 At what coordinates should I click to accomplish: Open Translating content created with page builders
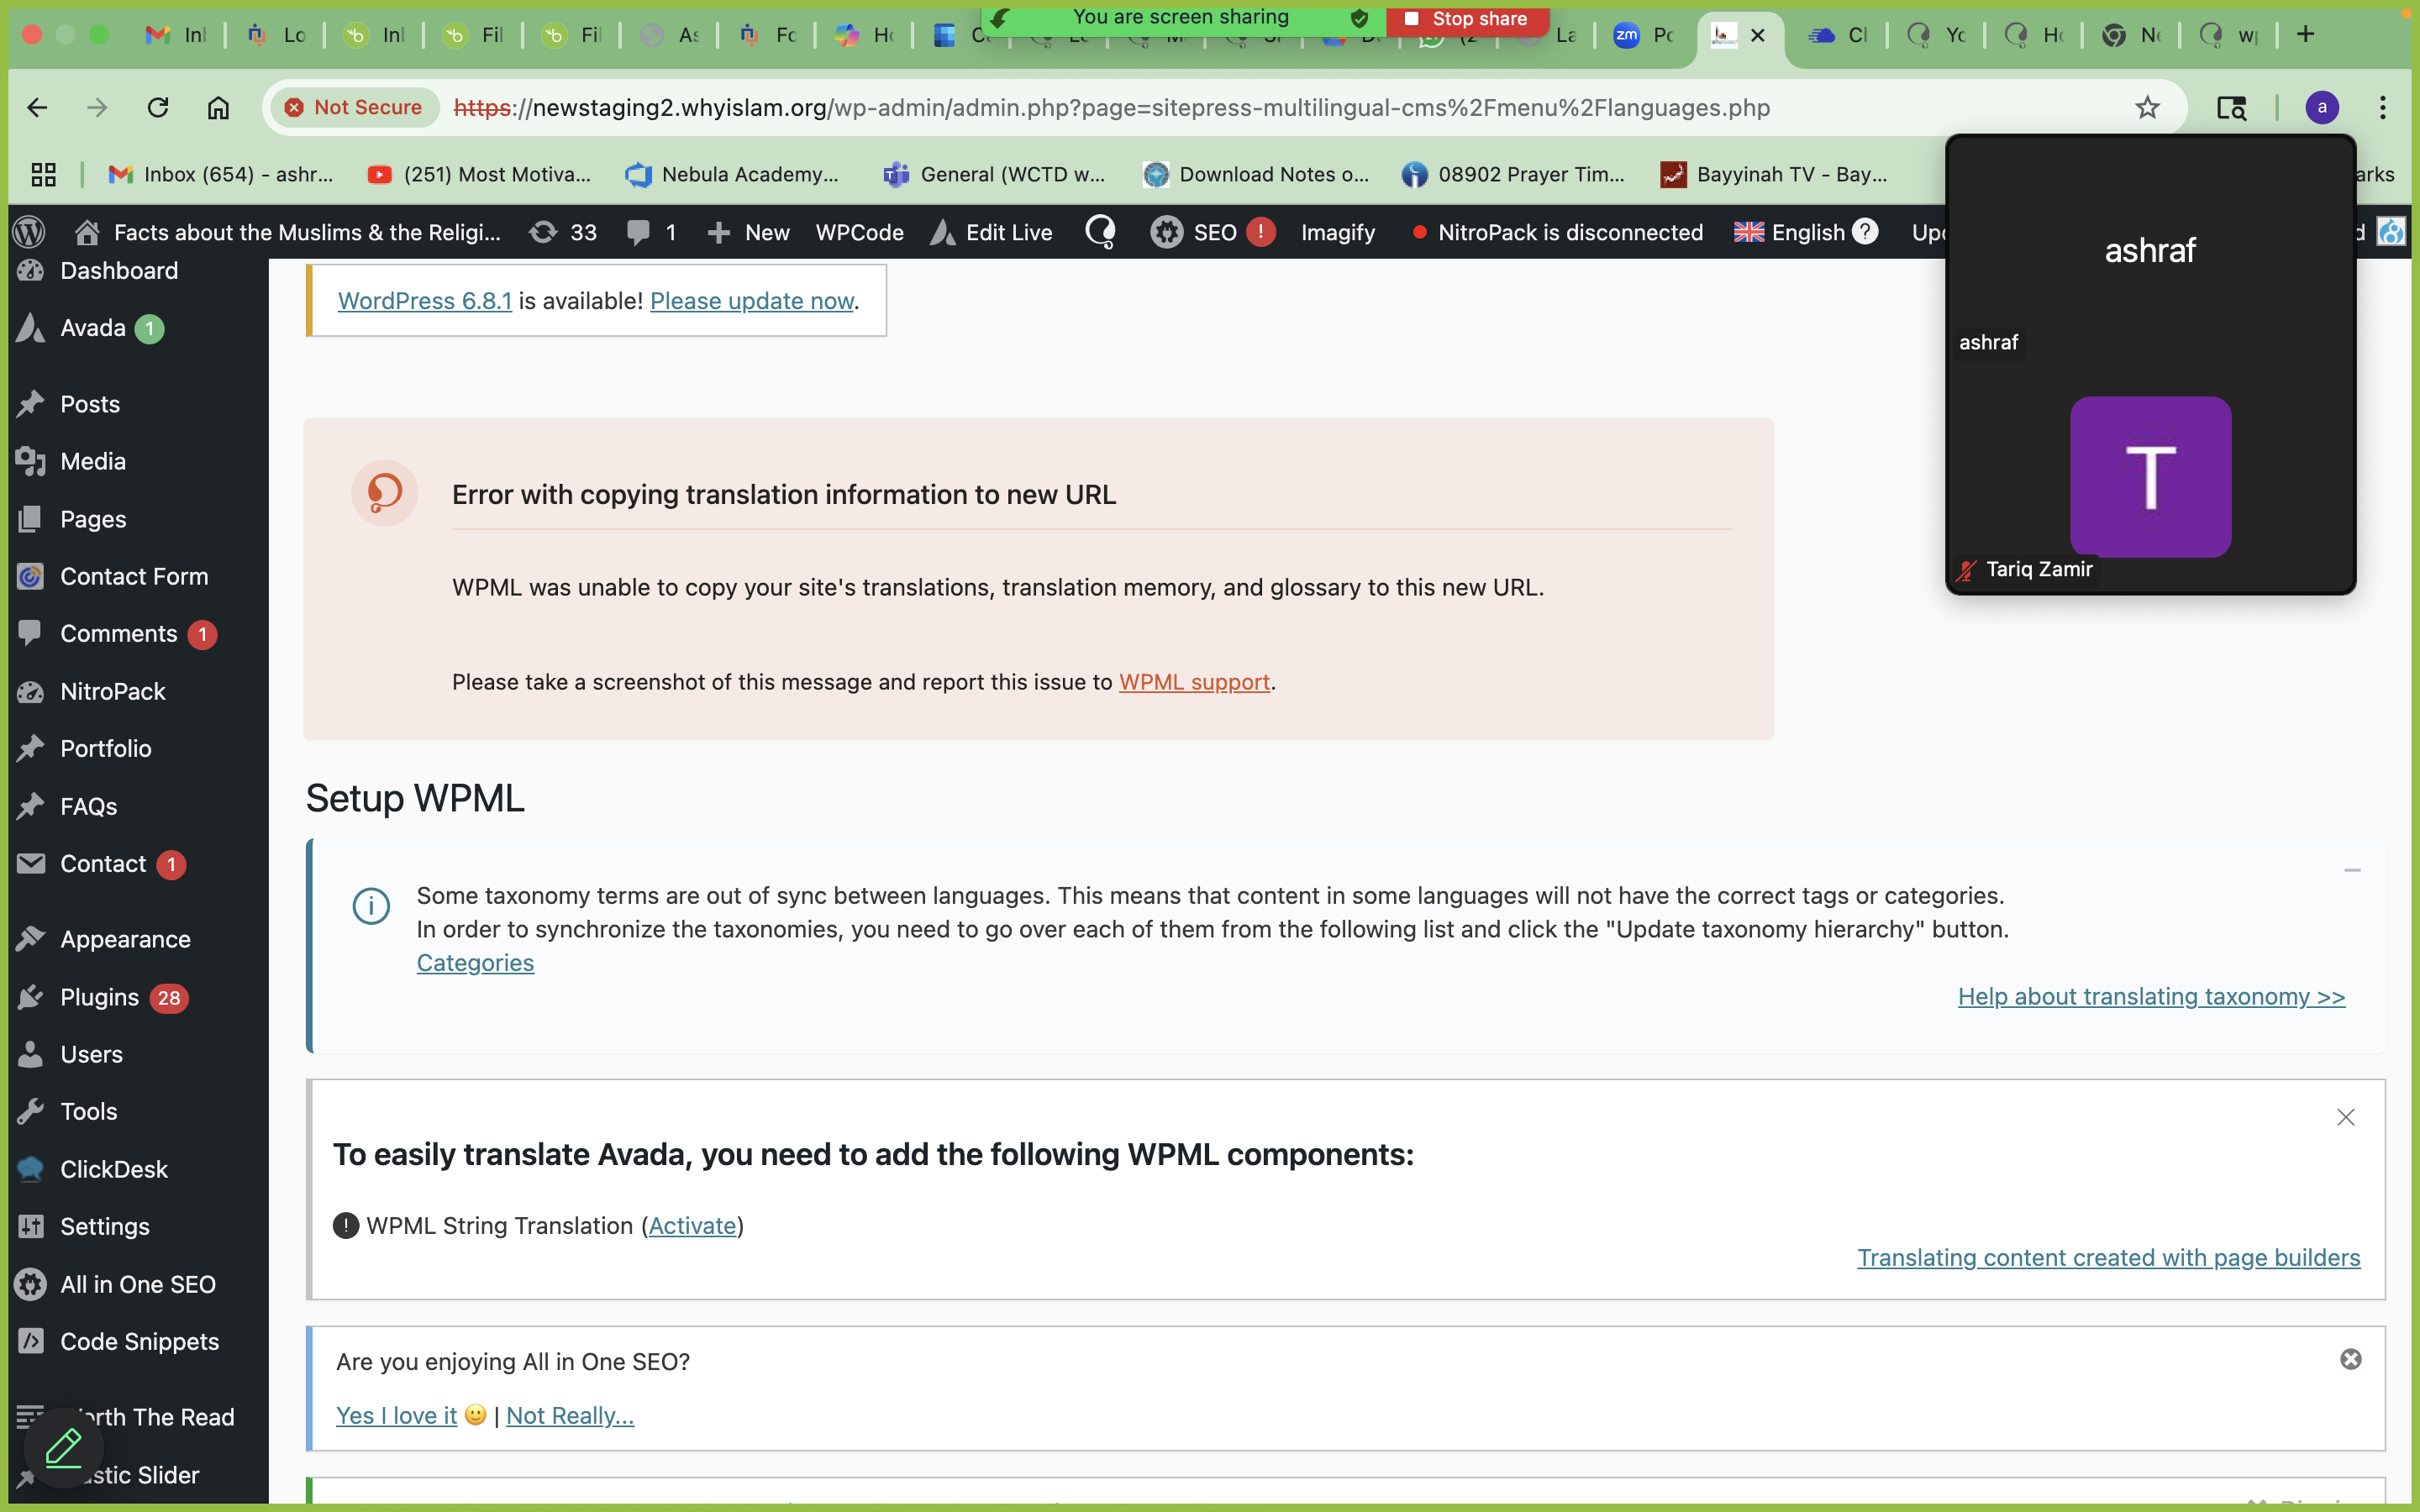point(2108,1258)
